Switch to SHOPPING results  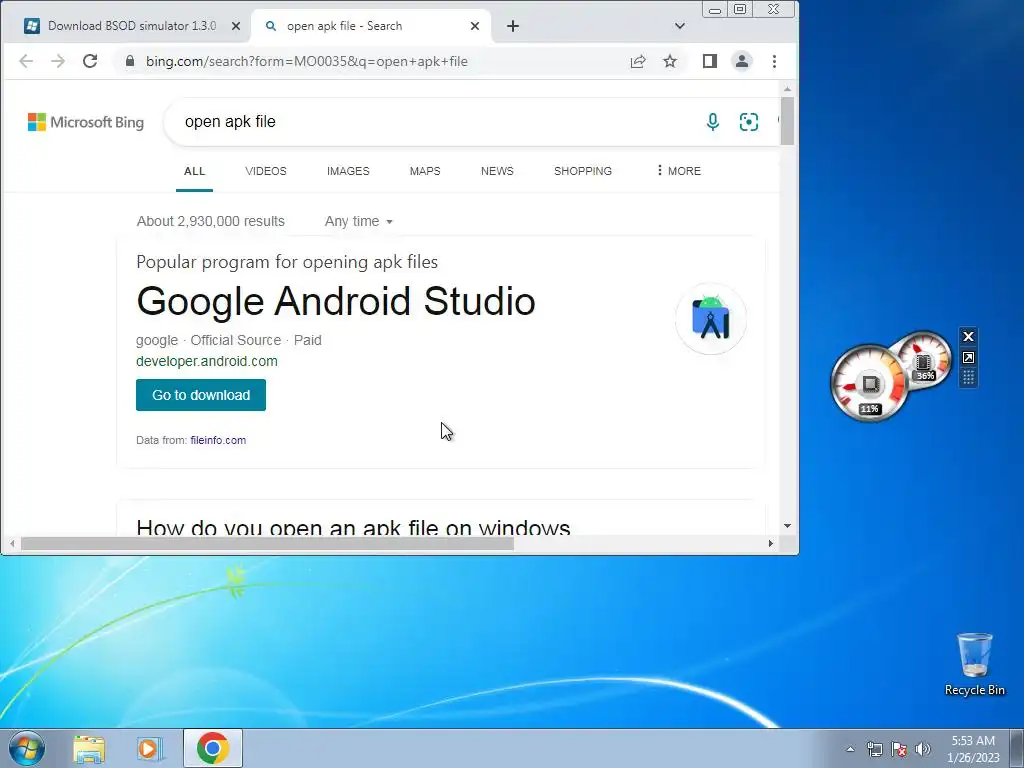point(583,171)
